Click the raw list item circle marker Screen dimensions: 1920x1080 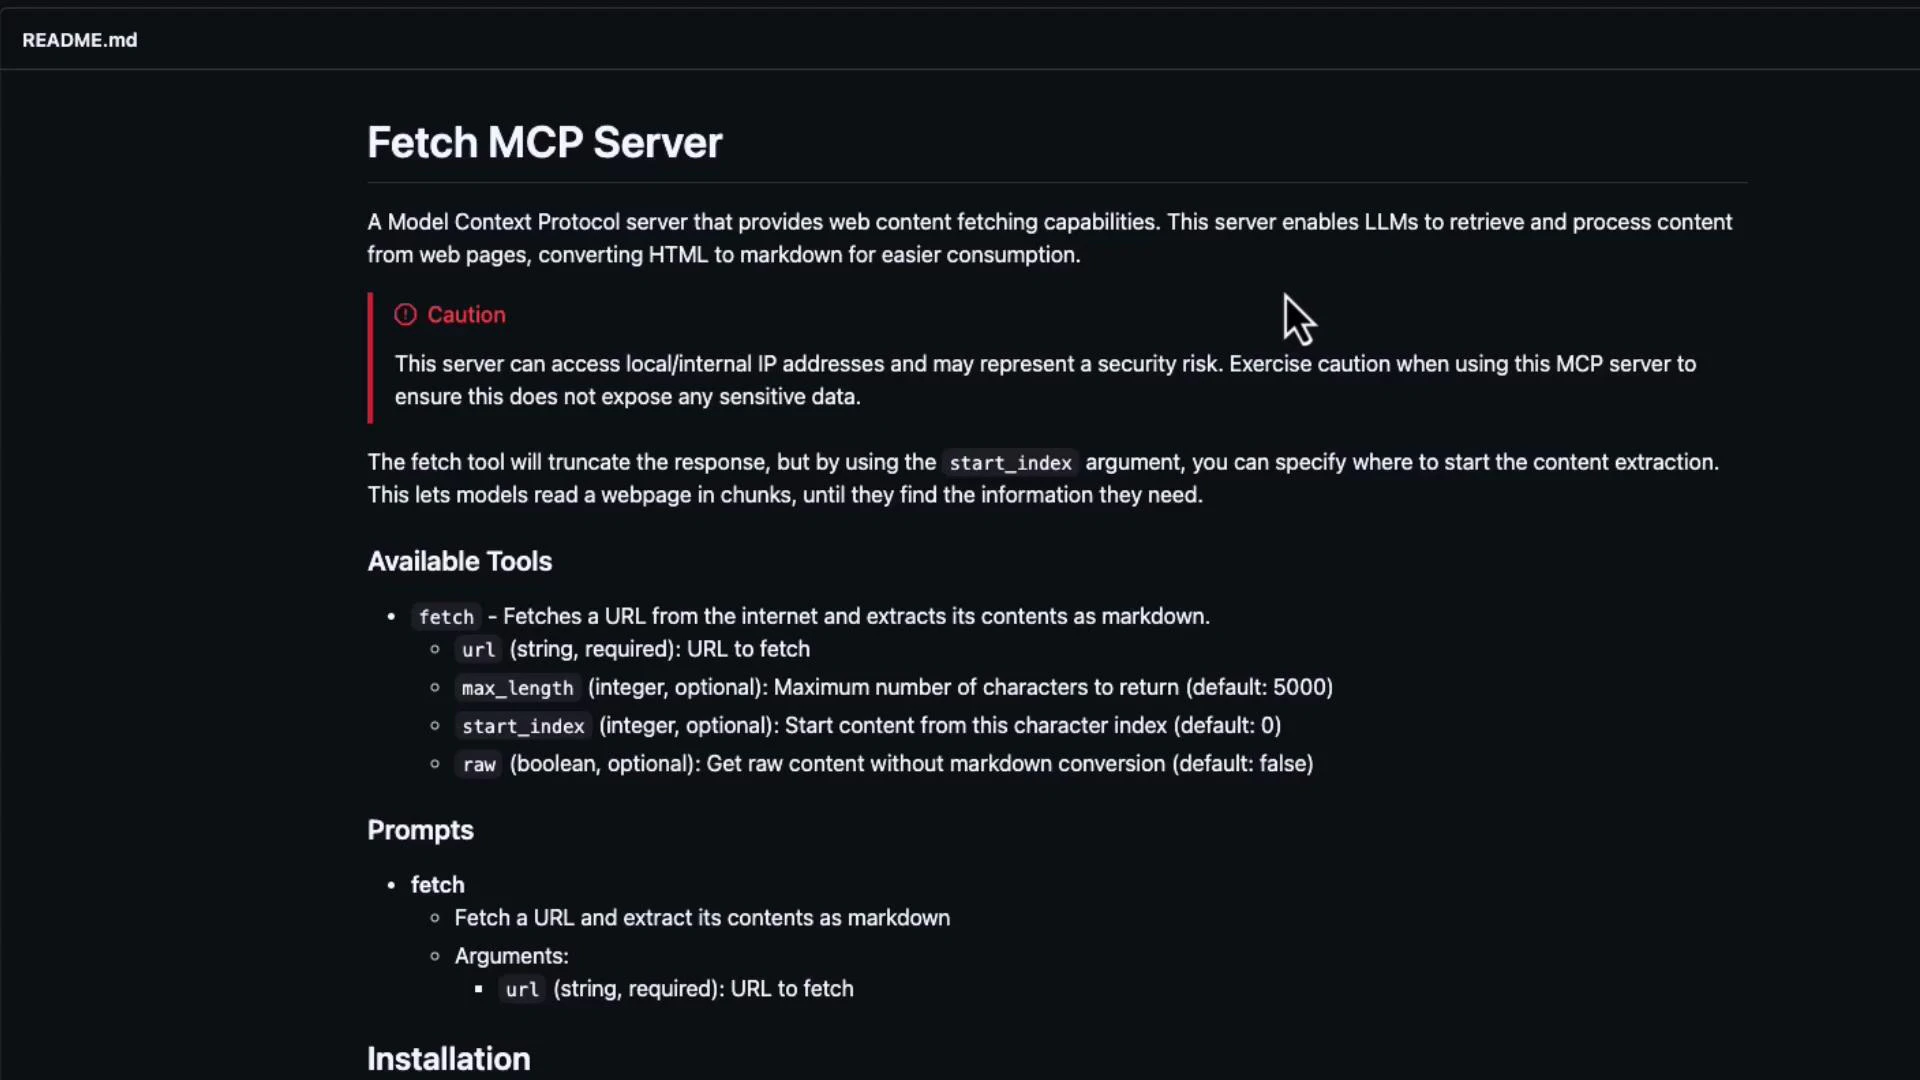[434, 765]
